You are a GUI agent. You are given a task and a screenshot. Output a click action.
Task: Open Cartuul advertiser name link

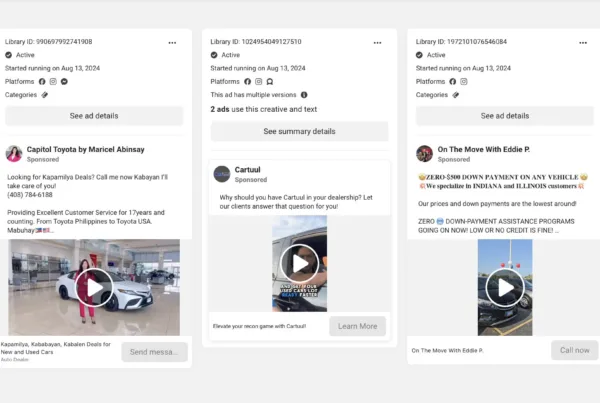tap(248, 170)
